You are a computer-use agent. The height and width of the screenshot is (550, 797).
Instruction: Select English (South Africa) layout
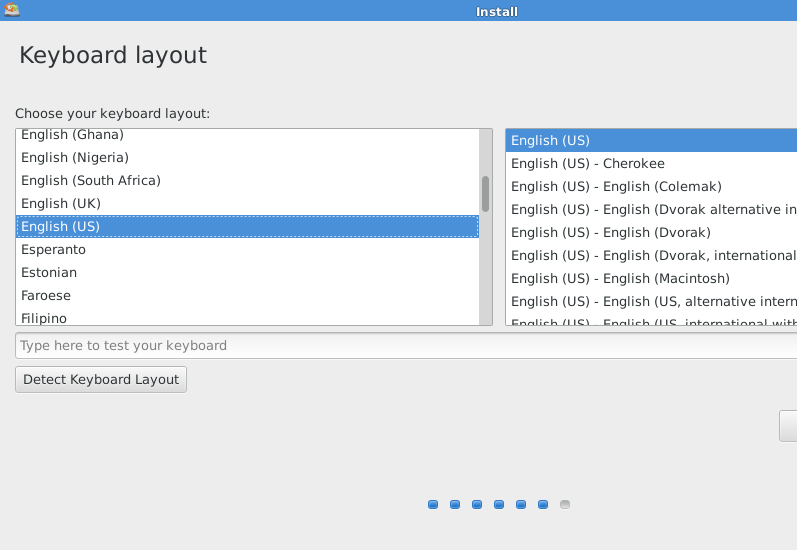pyautogui.click(x=91, y=180)
